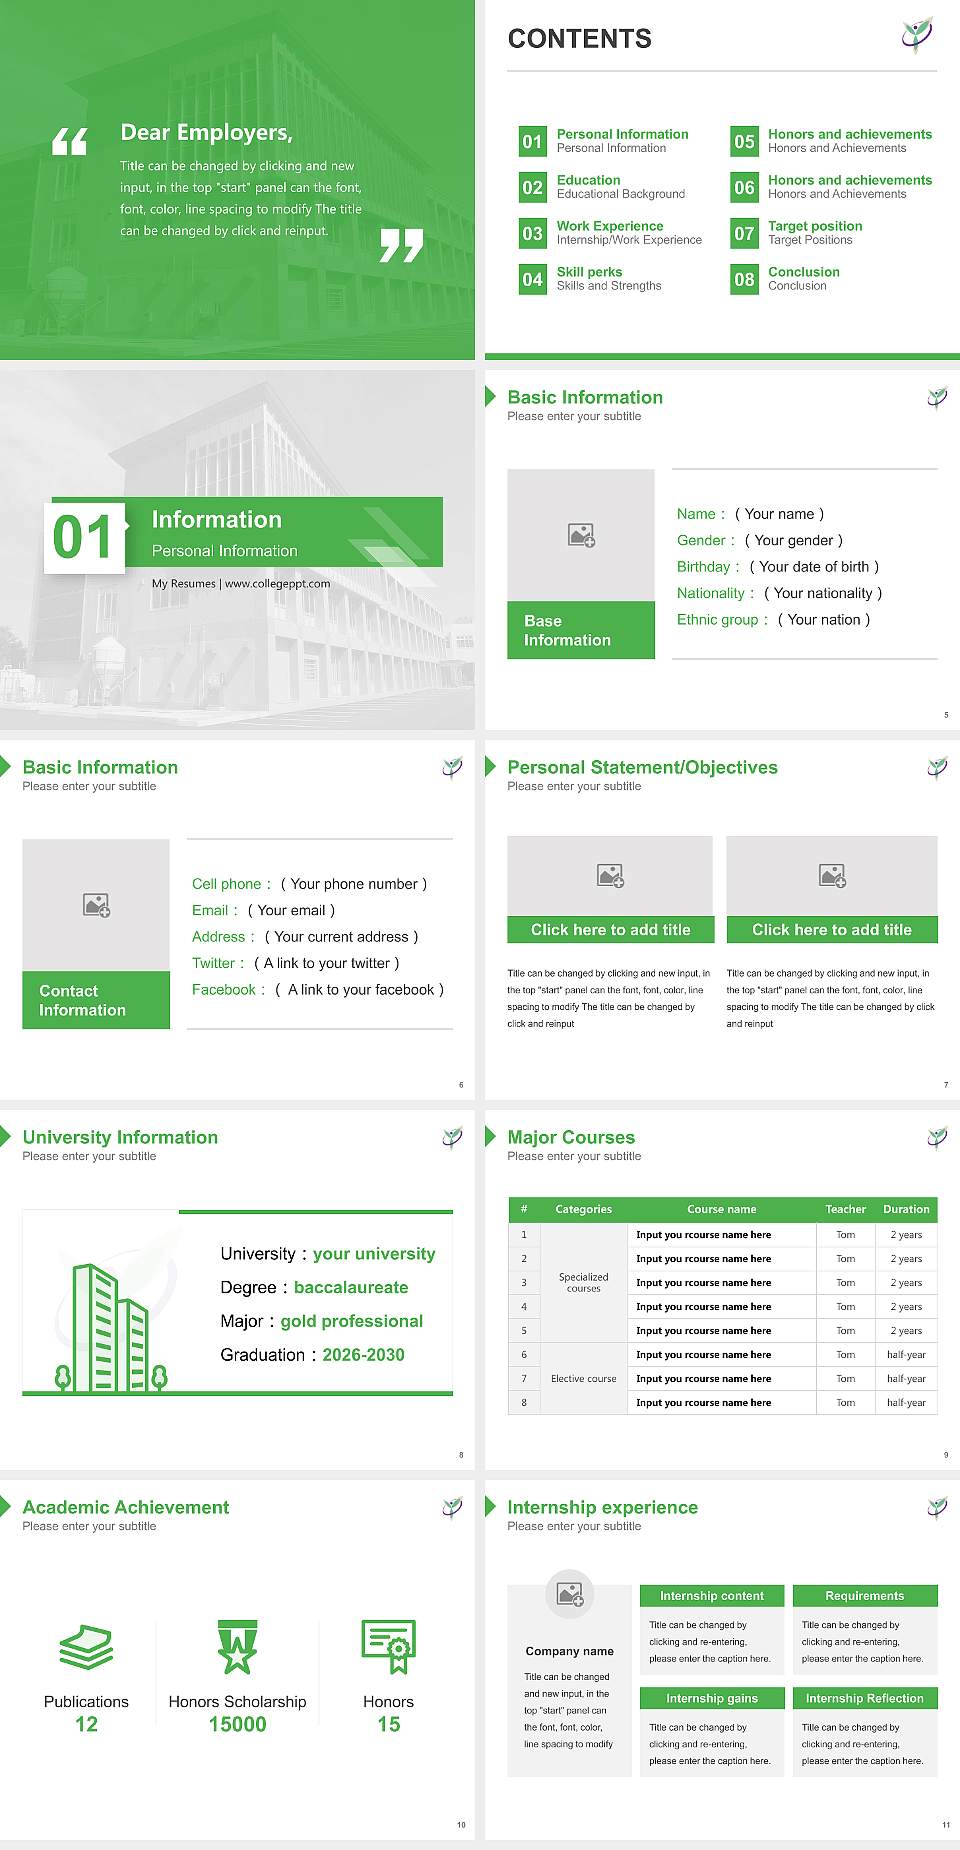This screenshot has width=960, height=1850.
Task: Click the green number 04 contents box
Action: point(532,279)
